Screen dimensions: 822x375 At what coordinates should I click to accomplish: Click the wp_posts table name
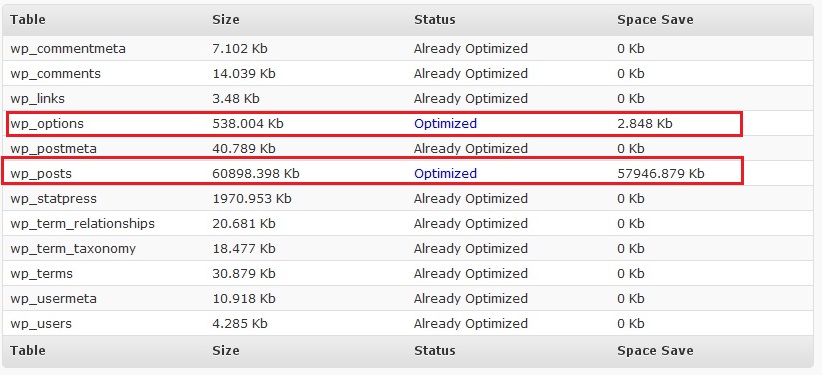click(40, 174)
